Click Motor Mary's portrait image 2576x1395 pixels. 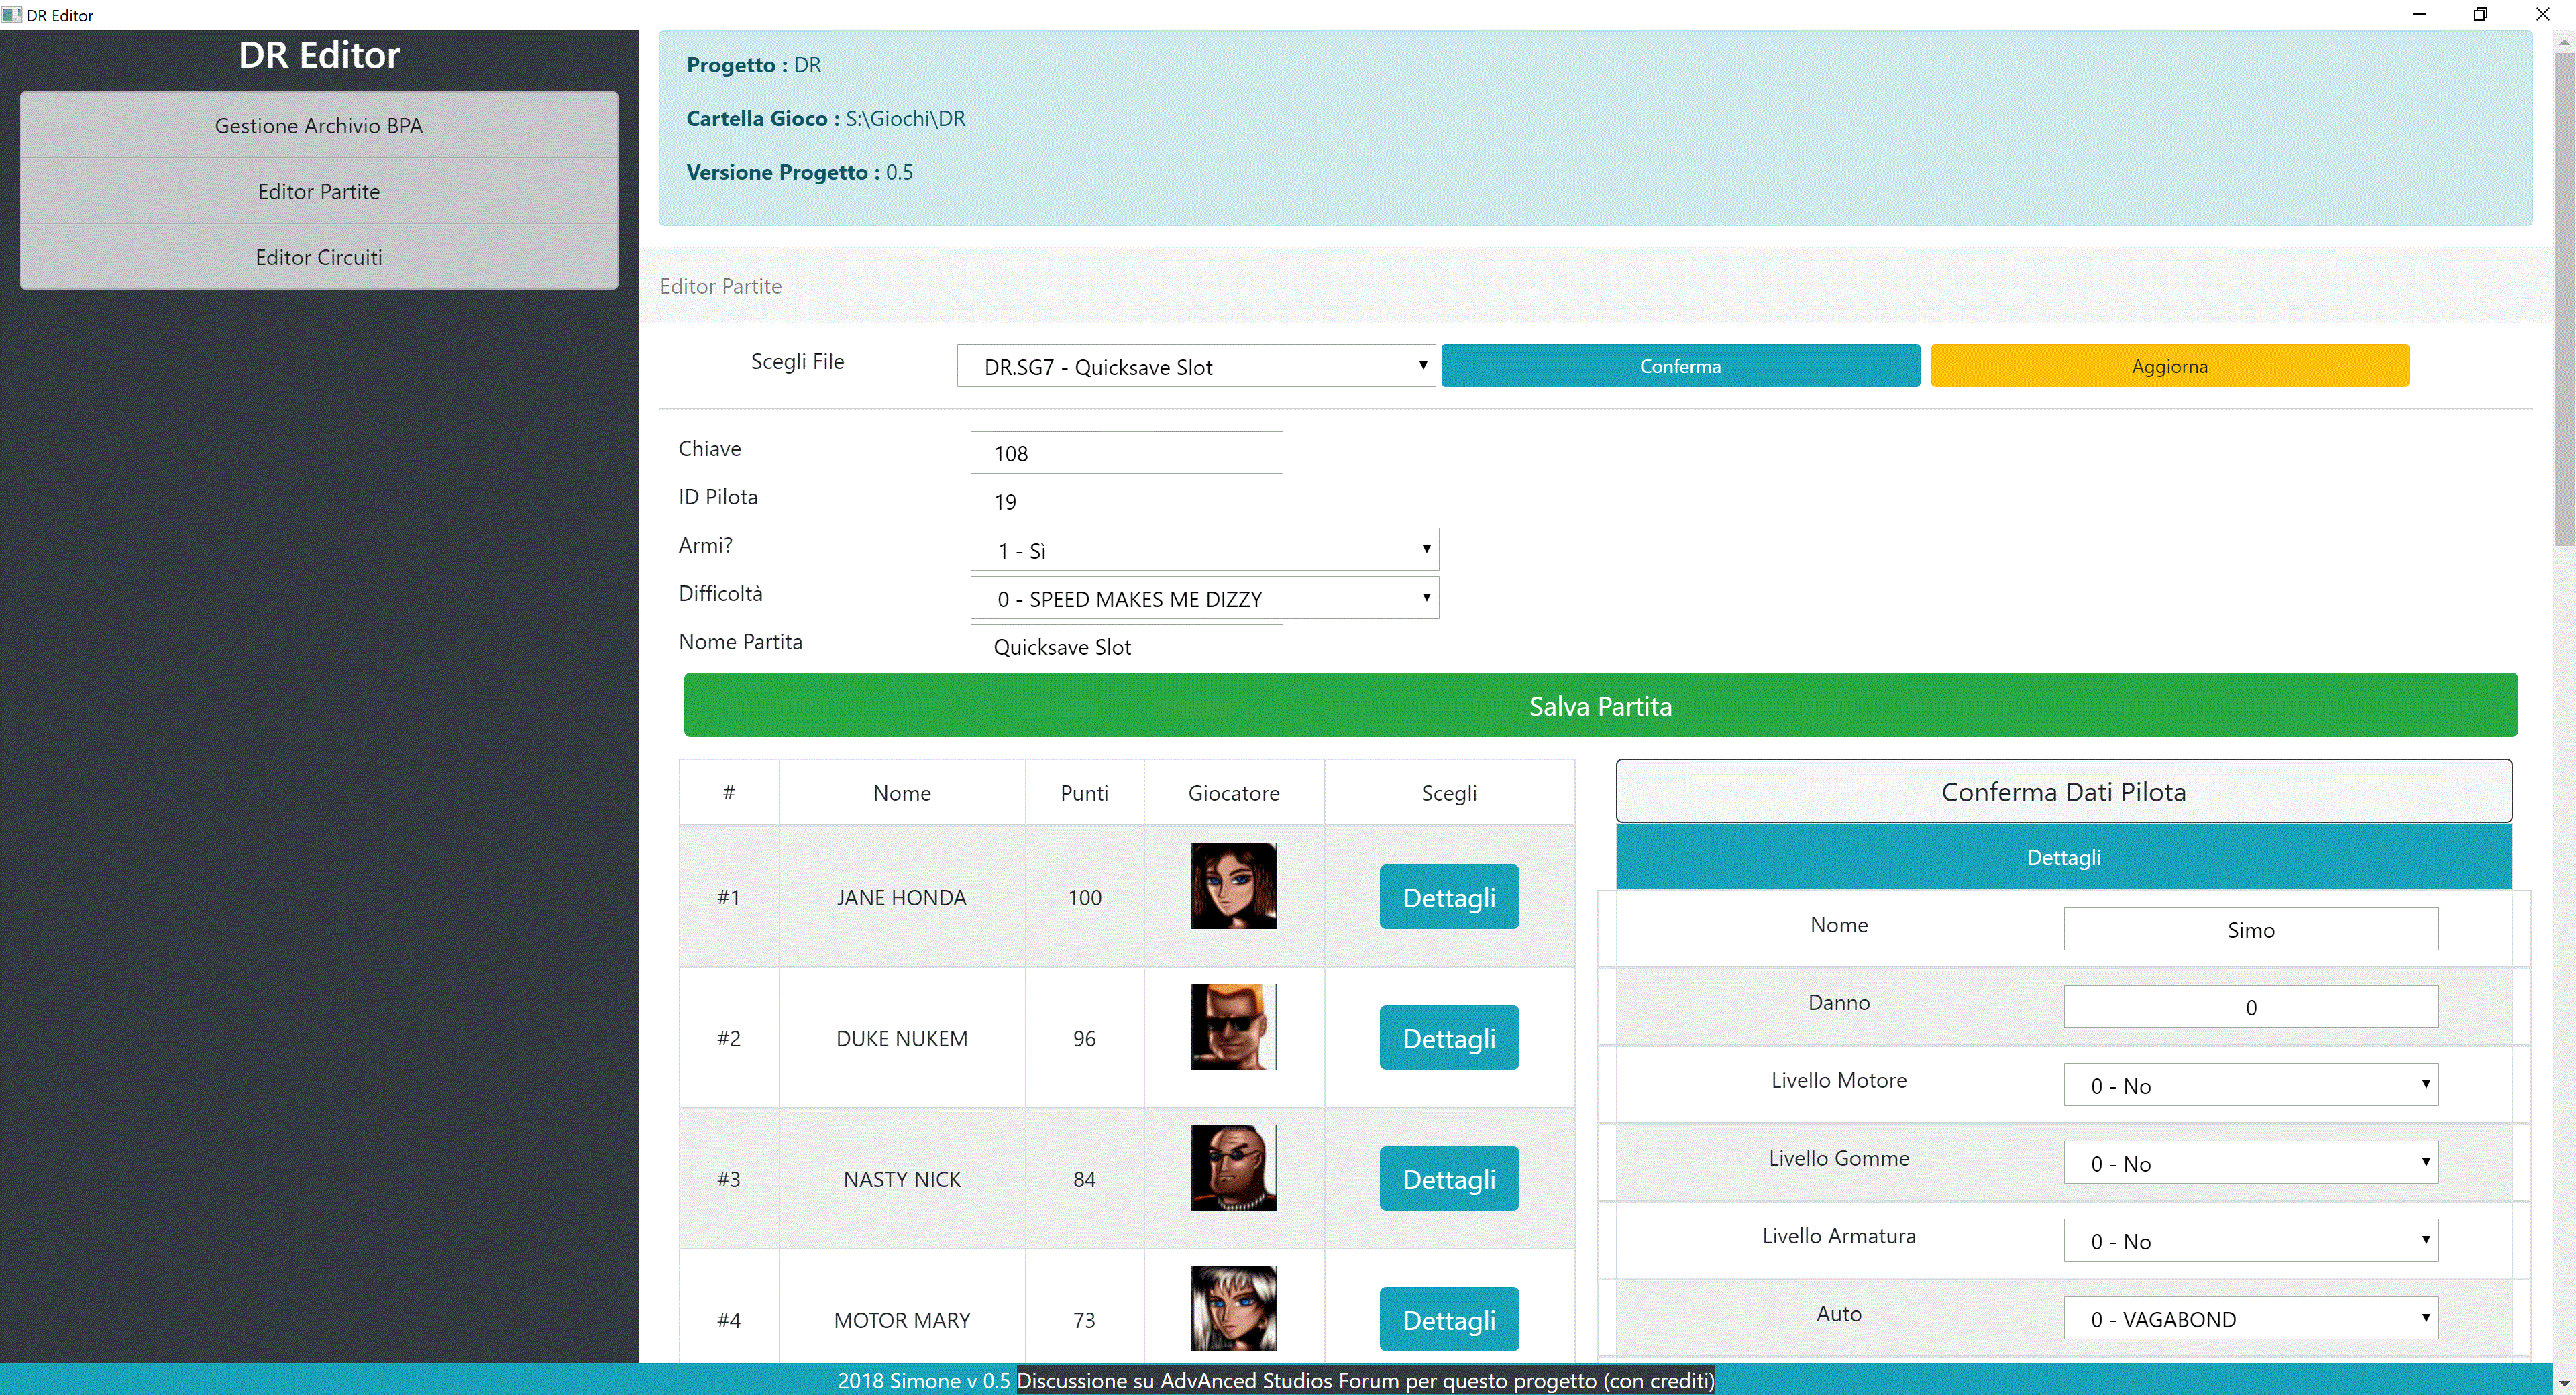(1233, 1308)
